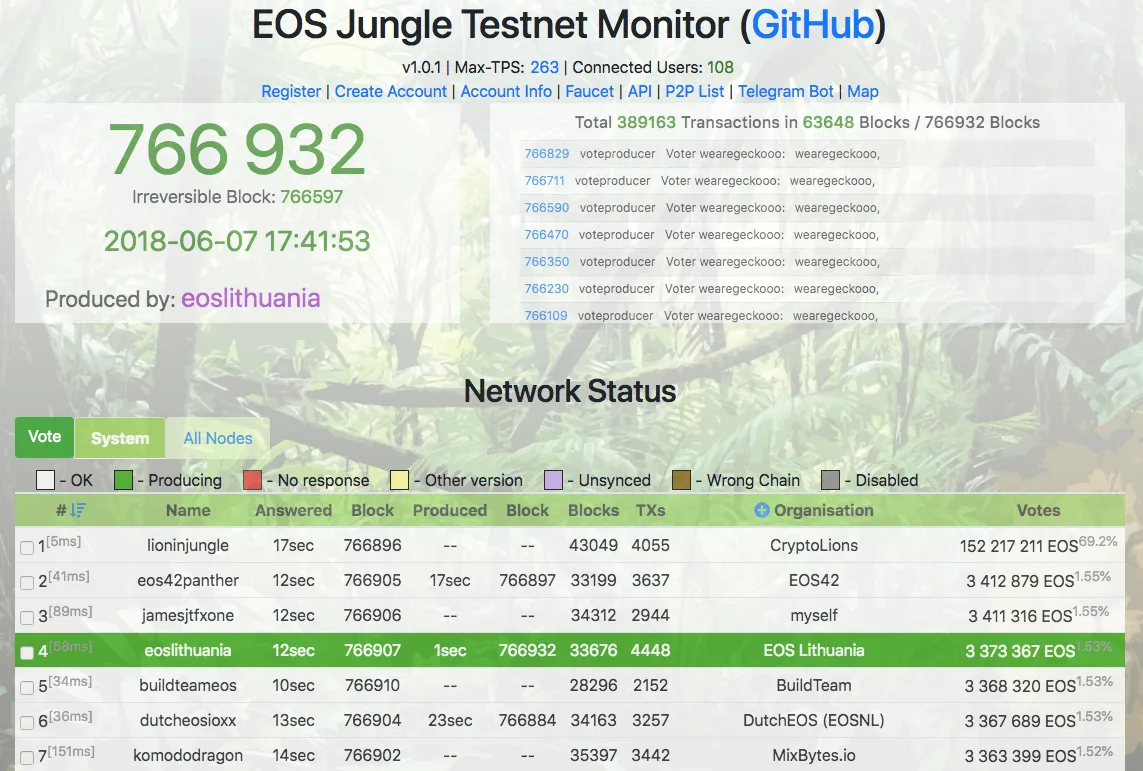The width and height of the screenshot is (1143, 771).
Task: Tick the checkbox for eos42panther row
Action: [x=27, y=582]
